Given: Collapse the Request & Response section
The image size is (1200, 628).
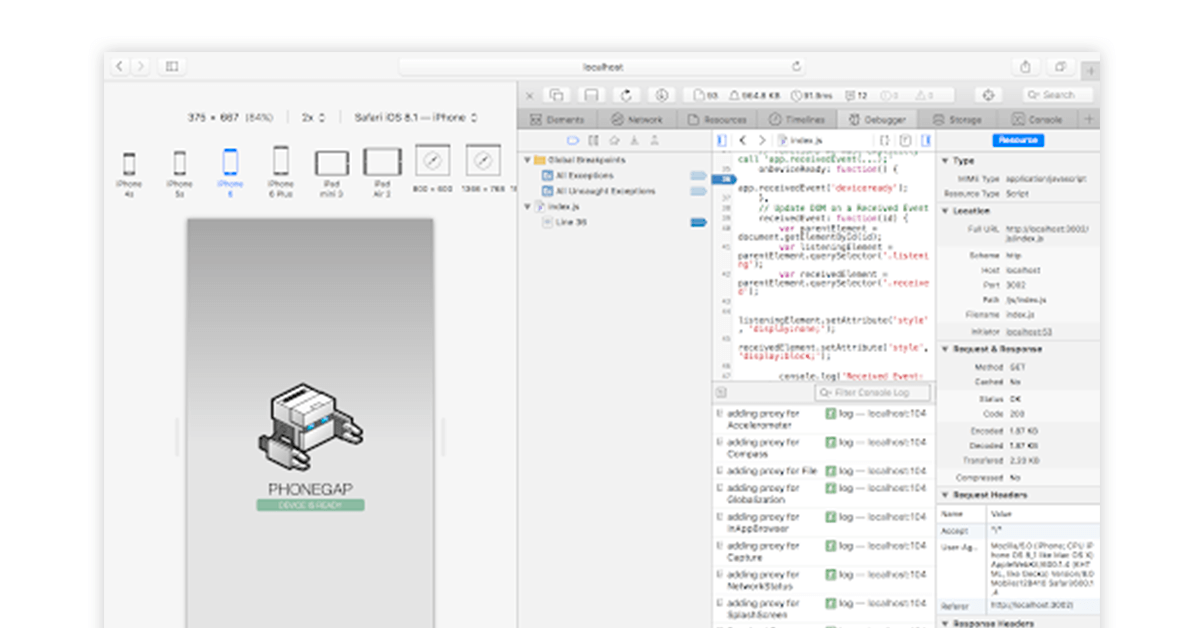Looking at the screenshot, I should tap(945, 349).
